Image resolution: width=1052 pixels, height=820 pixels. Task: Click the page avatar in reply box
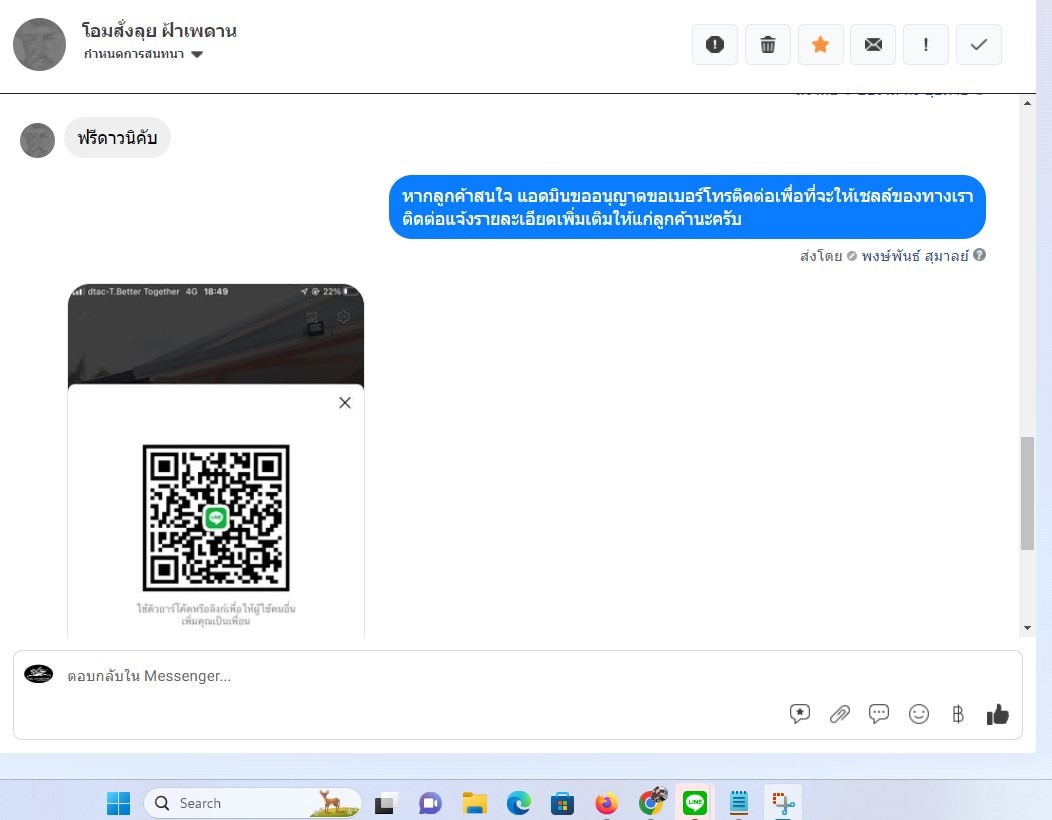click(x=38, y=674)
